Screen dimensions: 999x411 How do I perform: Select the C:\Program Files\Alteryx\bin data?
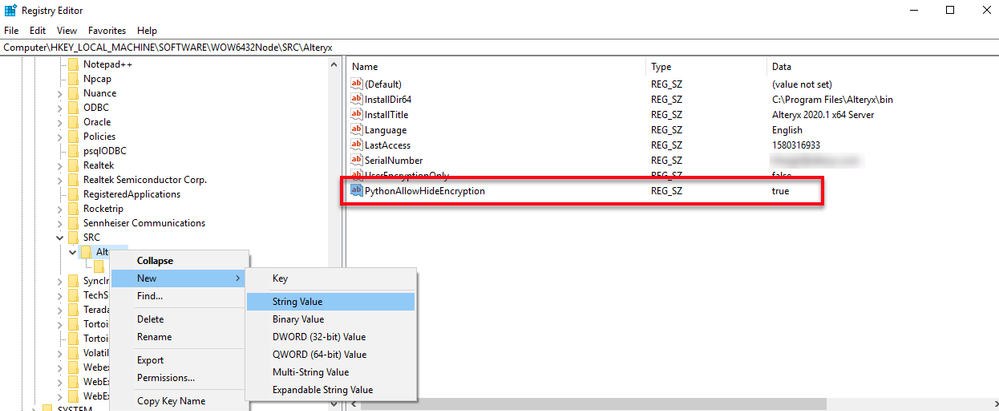coord(835,99)
